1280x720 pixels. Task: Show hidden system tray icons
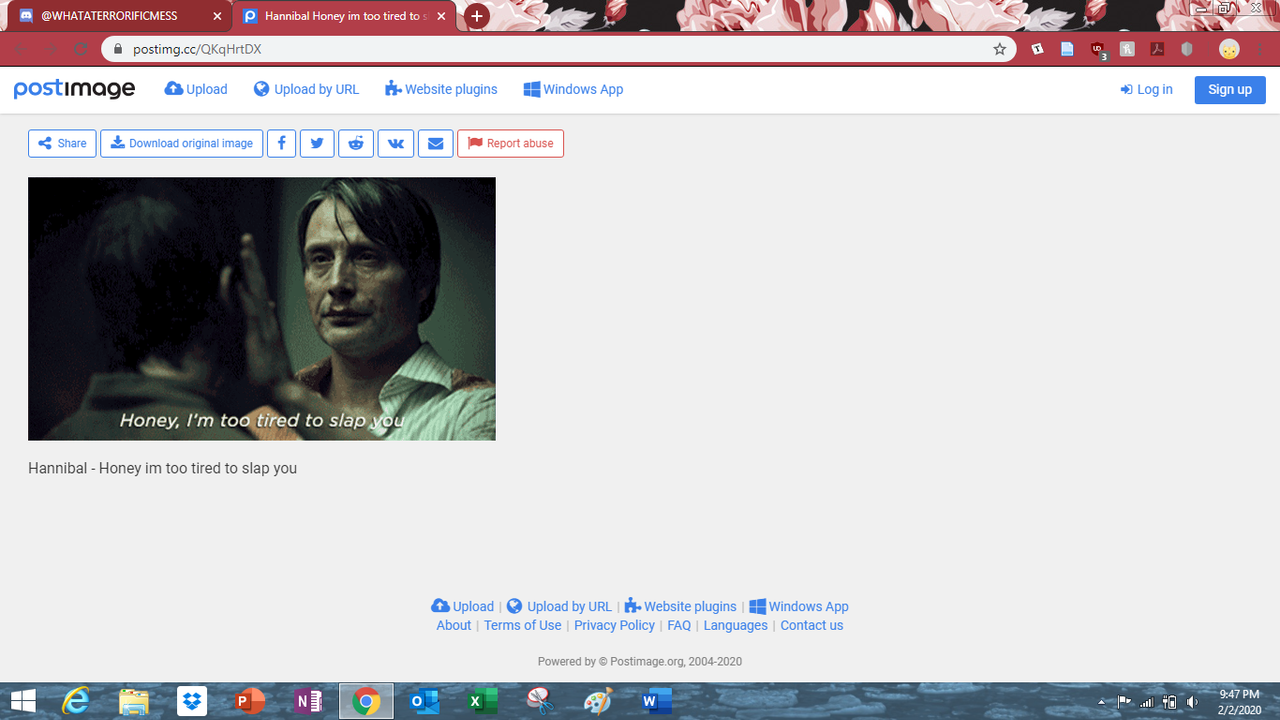[1102, 702]
